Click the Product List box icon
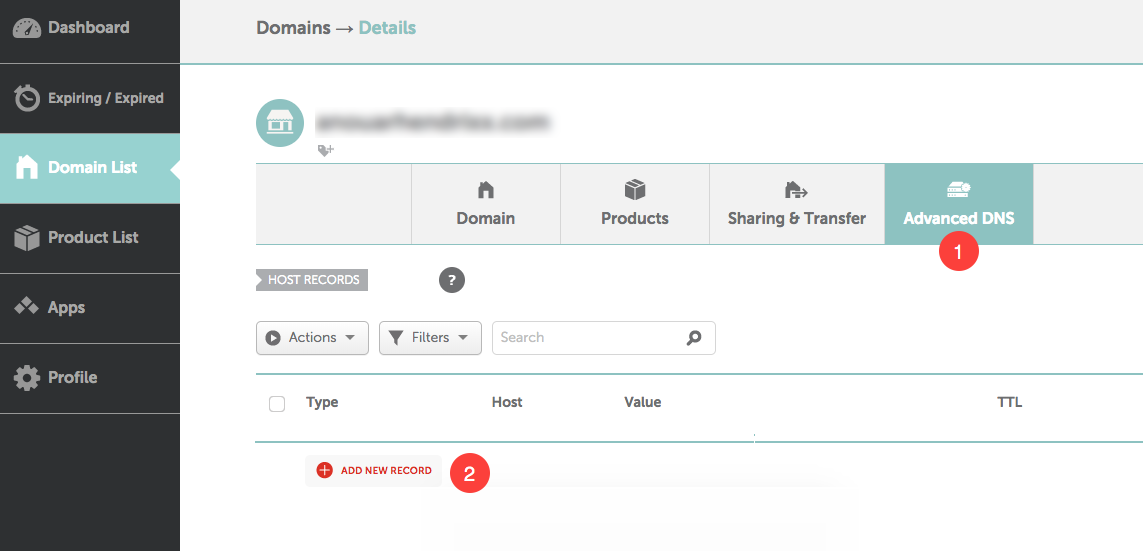This screenshot has width=1143, height=551. point(27,238)
